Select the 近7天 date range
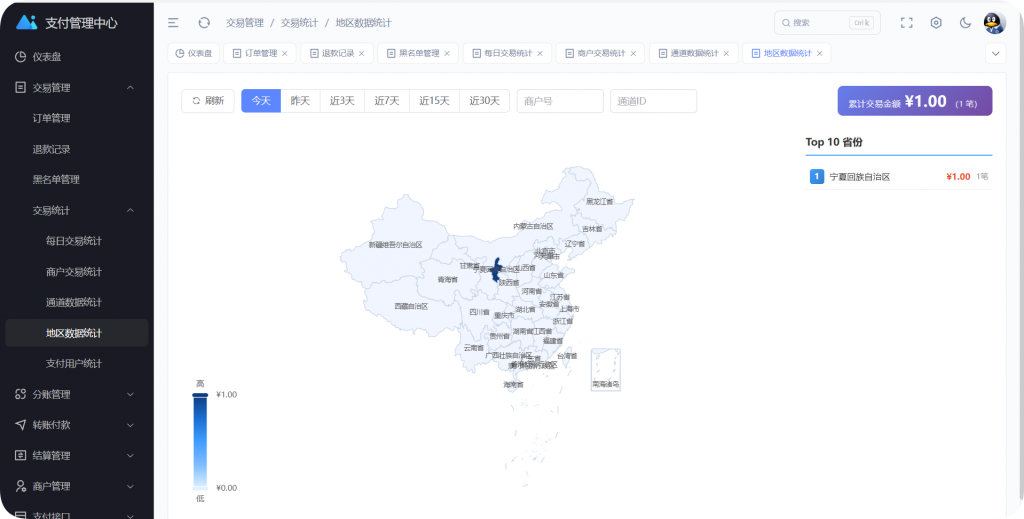The width and height of the screenshot is (1024, 519). tap(387, 101)
